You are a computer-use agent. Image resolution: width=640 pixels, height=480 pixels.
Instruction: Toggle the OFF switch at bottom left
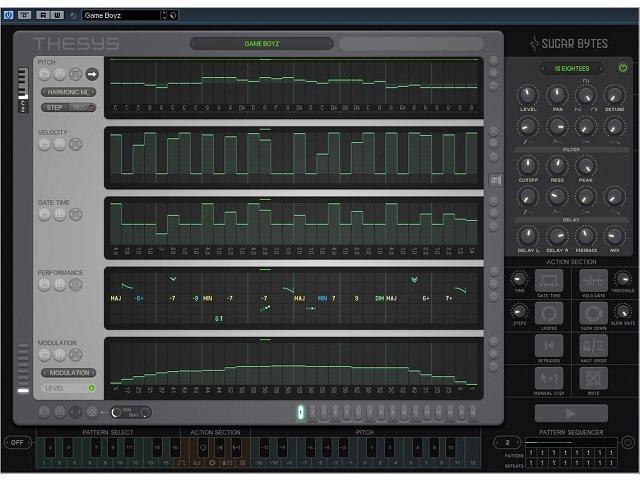tap(15, 443)
